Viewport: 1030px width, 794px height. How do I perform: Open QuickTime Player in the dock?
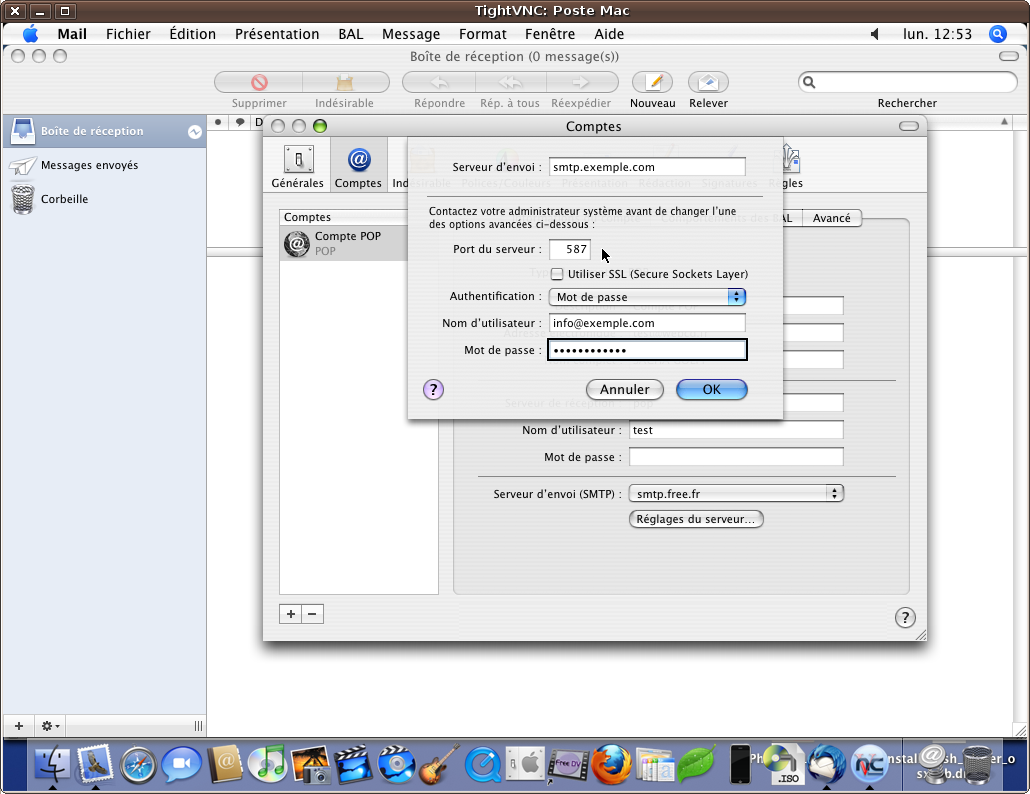pos(483,764)
